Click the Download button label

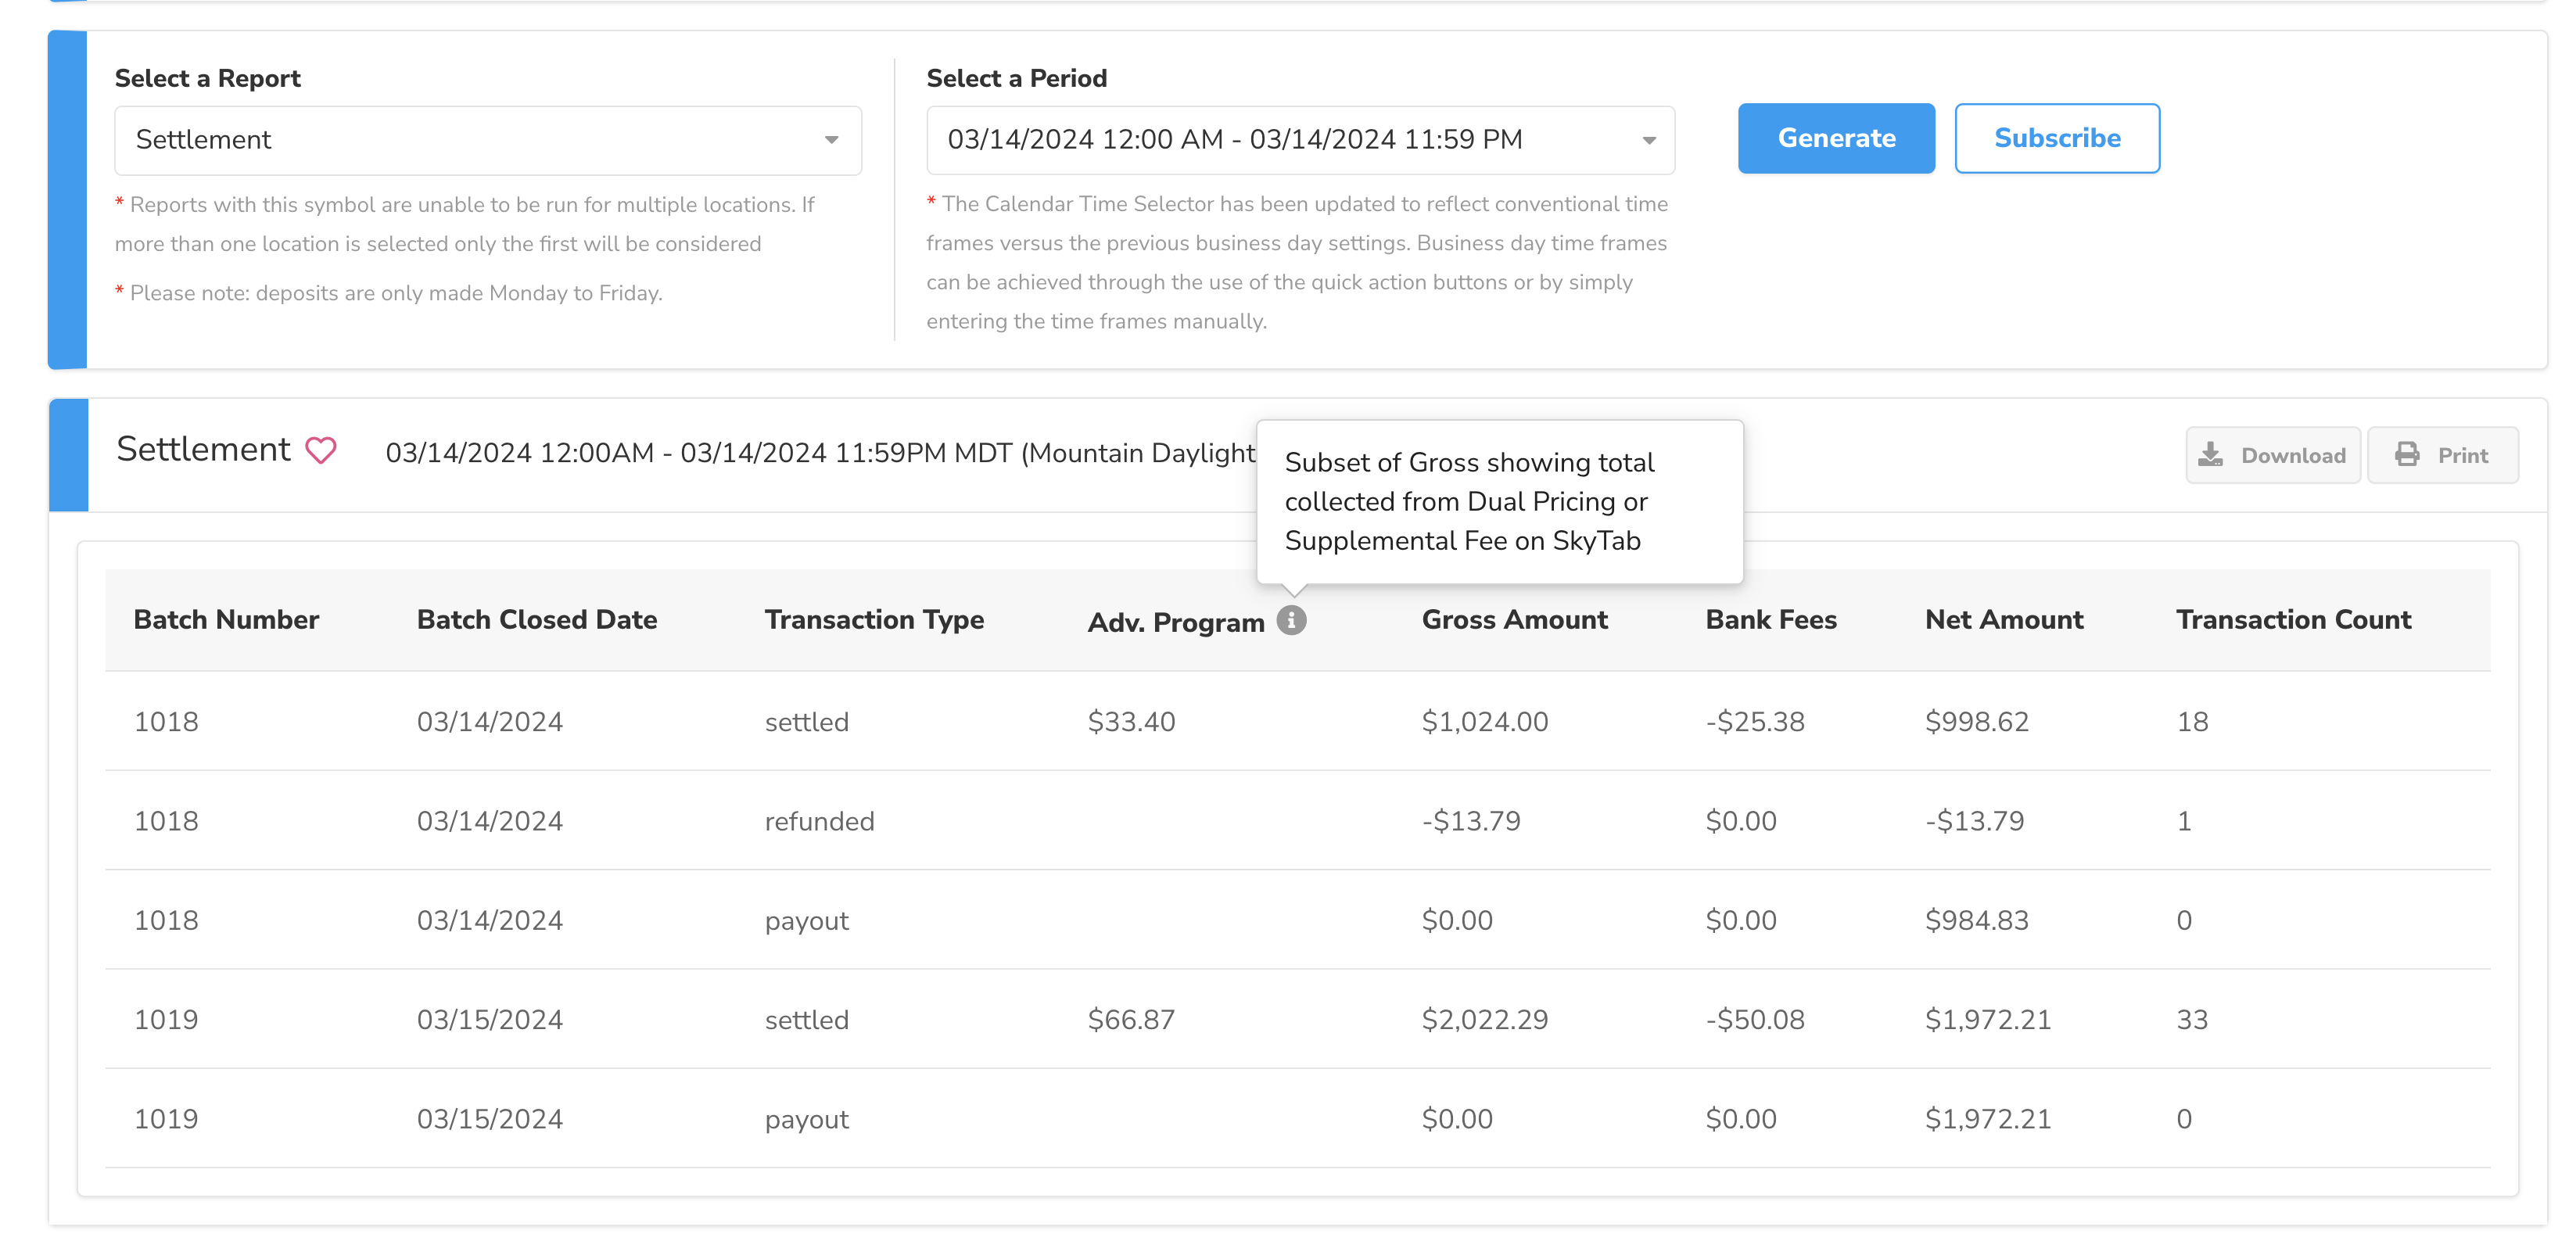pos(2292,456)
